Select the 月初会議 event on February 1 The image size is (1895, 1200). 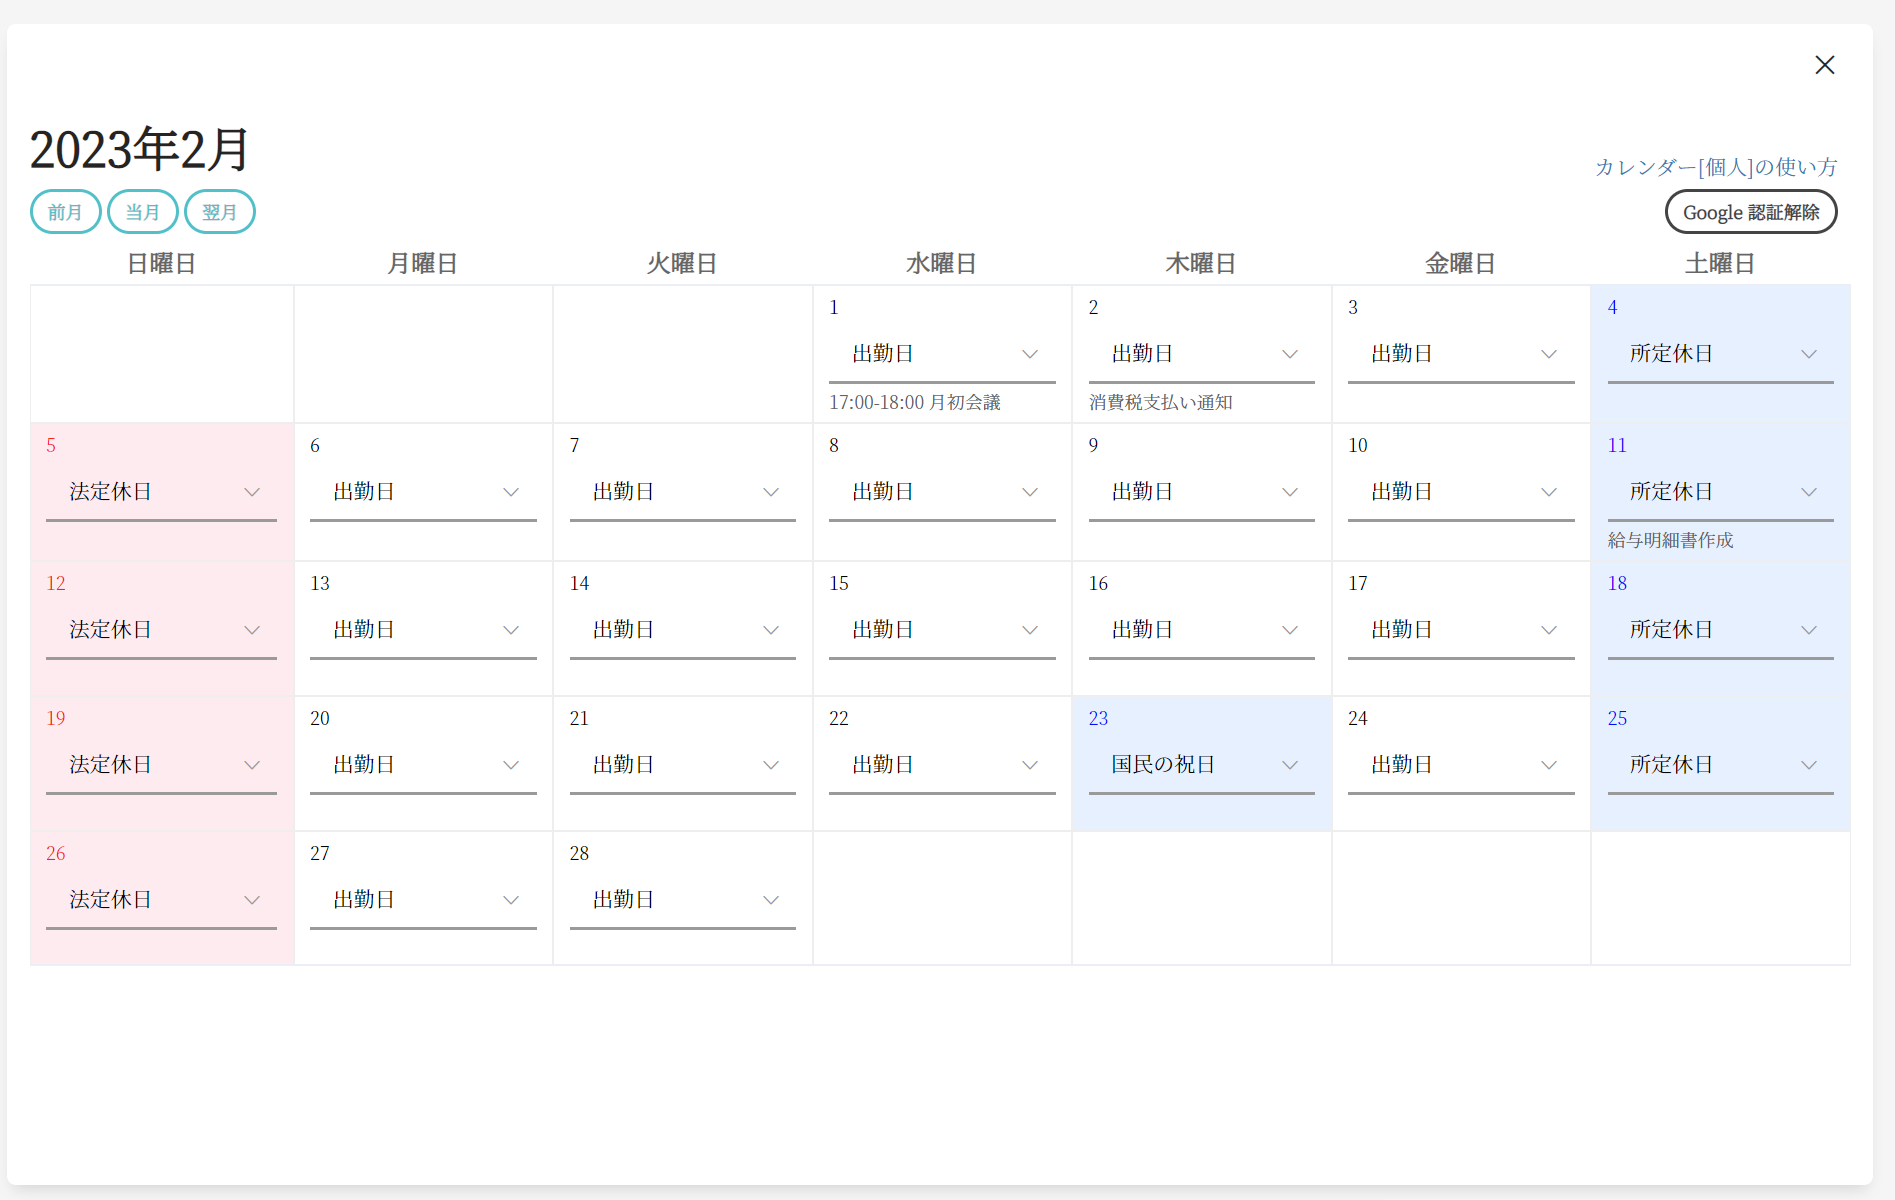coord(914,402)
